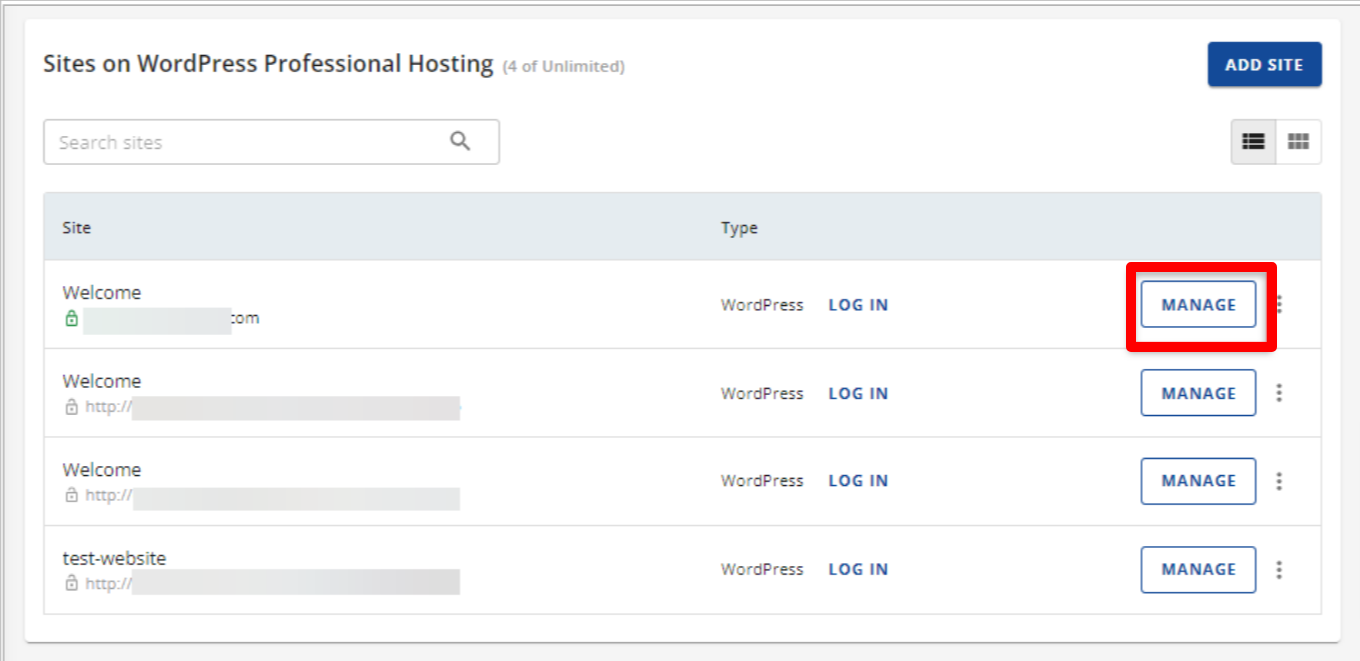Focus the Search sites input field
The width and height of the screenshot is (1360, 661).
250,142
